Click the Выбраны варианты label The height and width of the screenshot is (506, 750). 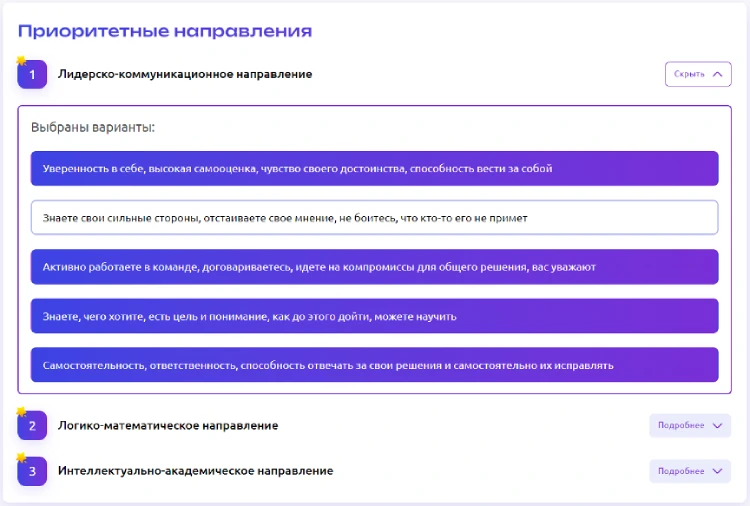[93, 127]
